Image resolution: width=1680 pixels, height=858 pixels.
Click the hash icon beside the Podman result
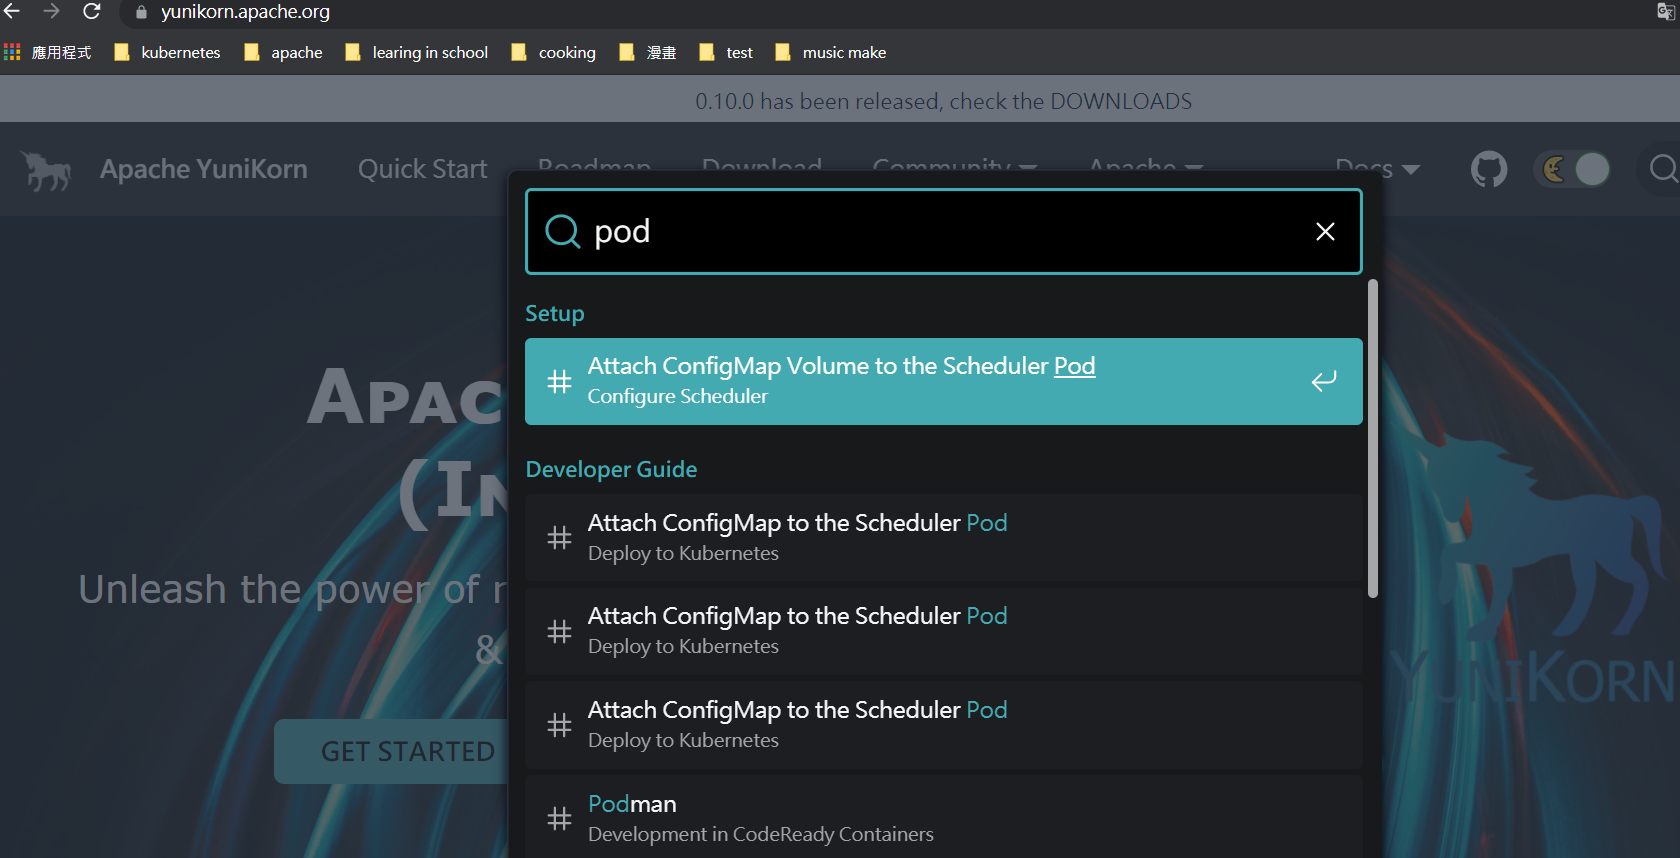coord(560,819)
